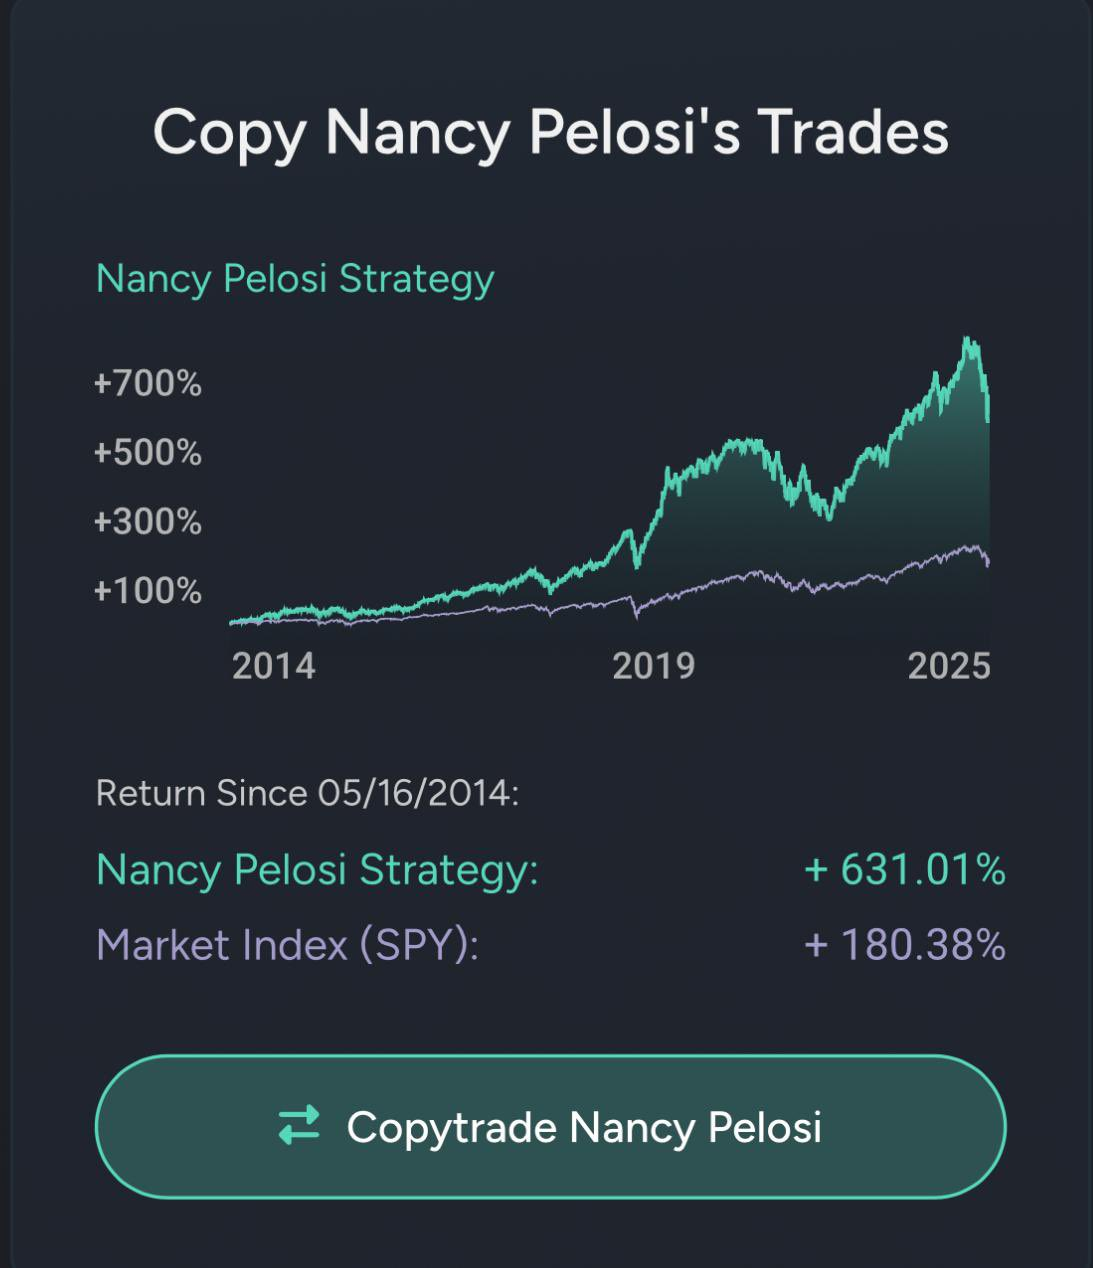The image size is (1093, 1268).
Task: Click the Nancy Pelosi Strategy chart legend label
Action: [295, 278]
